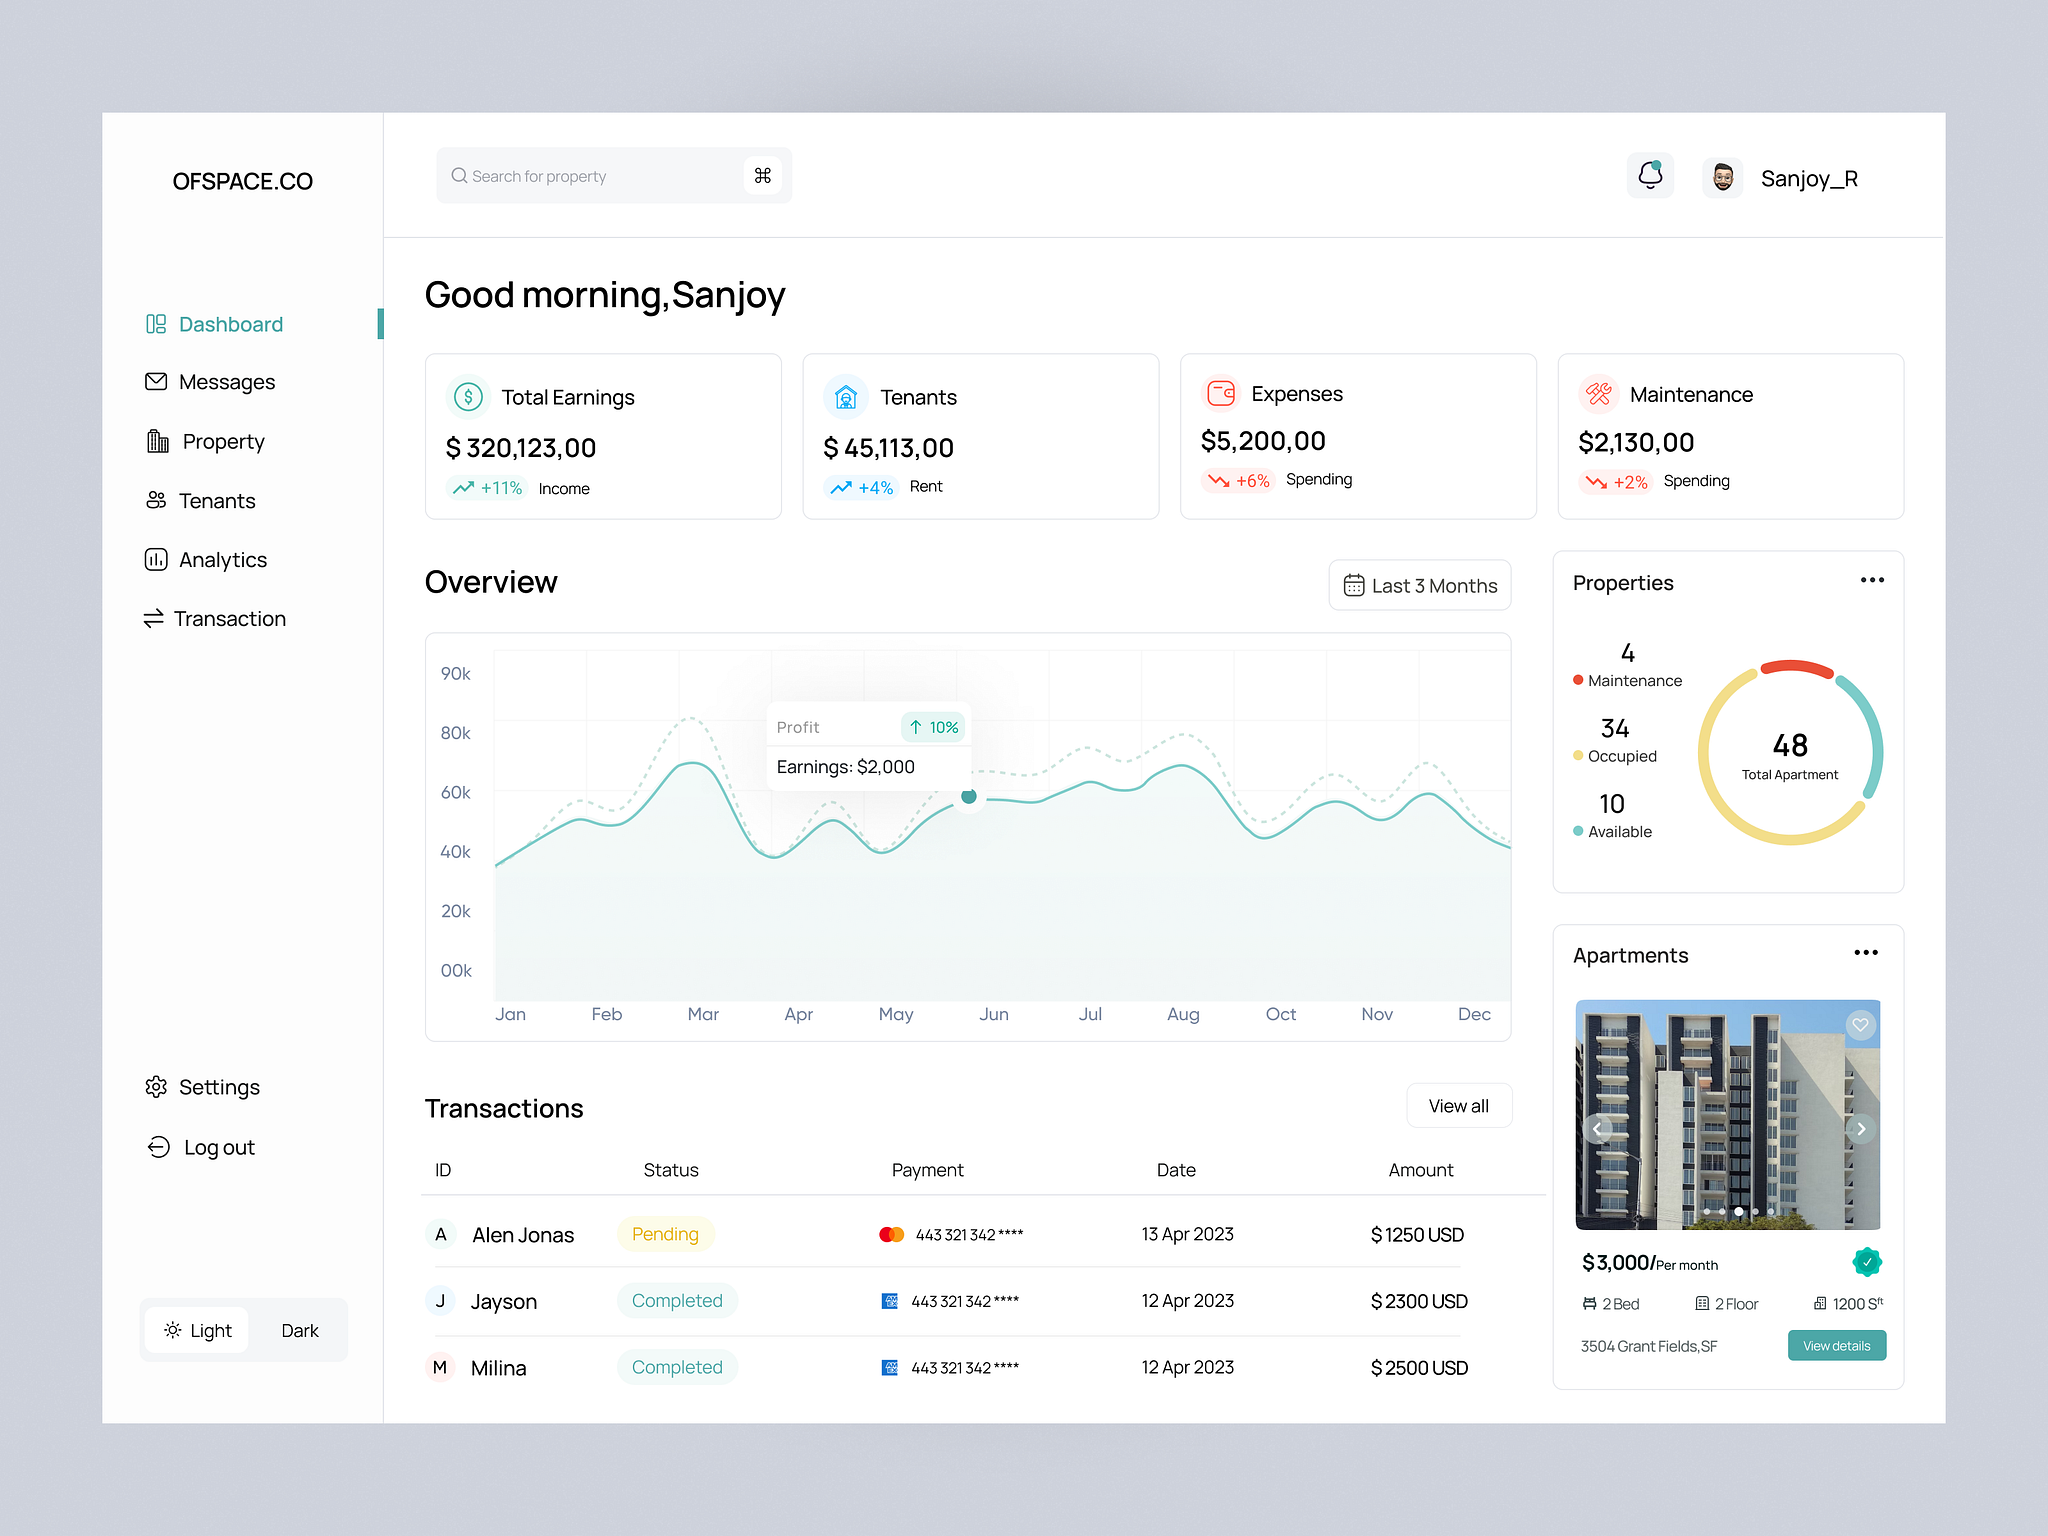Click the Log out icon
This screenshot has width=2048, height=1536.
(x=159, y=1147)
